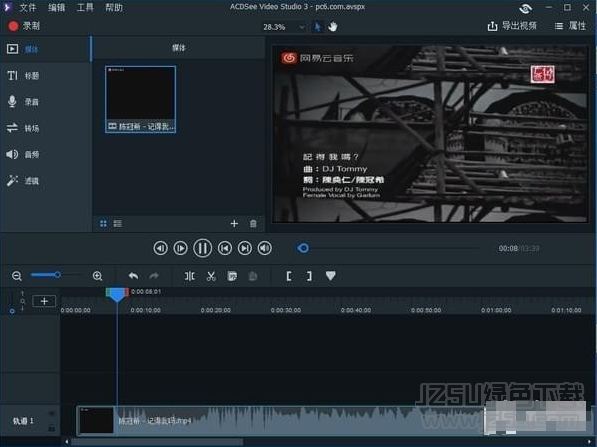The width and height of the screenshot is (597, 447).
Task: Set the out-point right bracket marker
Action: [309, 276]
